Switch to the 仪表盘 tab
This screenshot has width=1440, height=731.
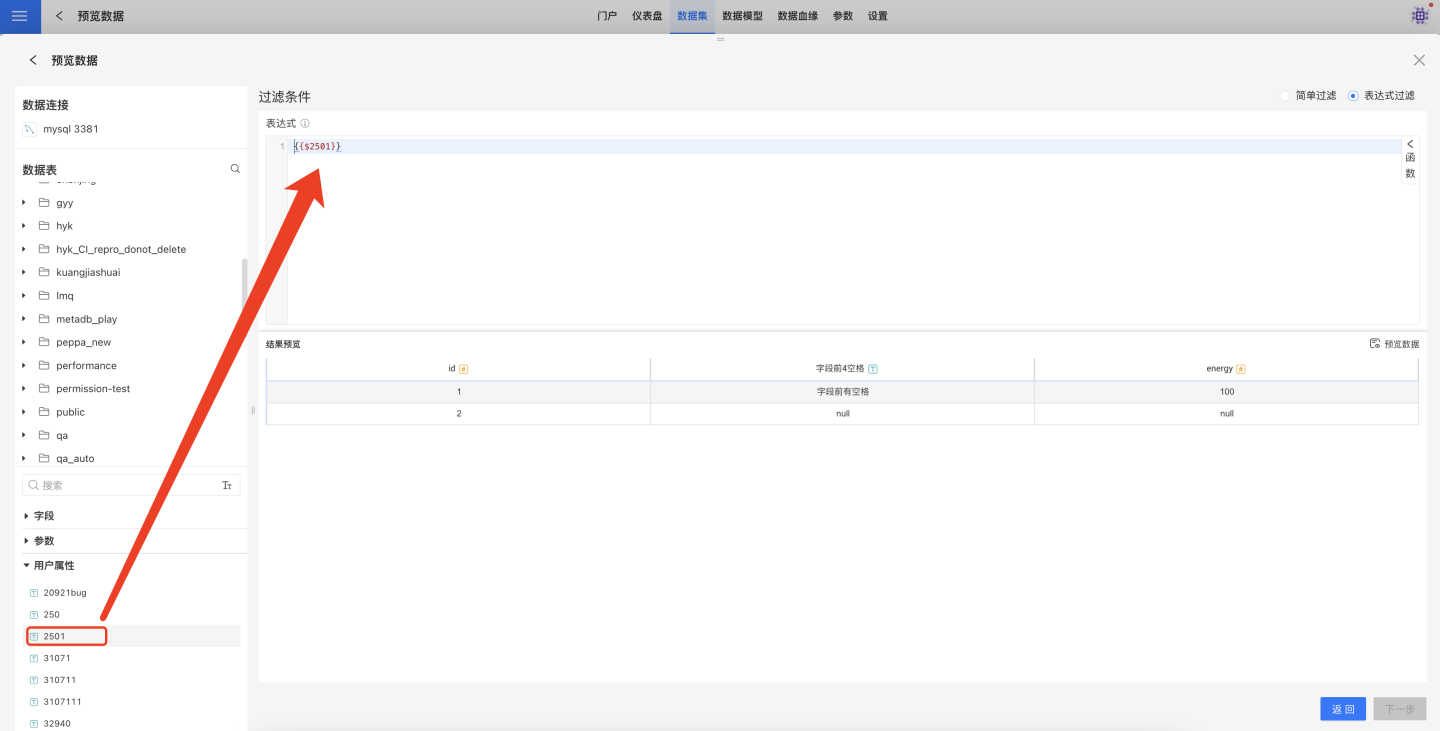coord(647,16)
